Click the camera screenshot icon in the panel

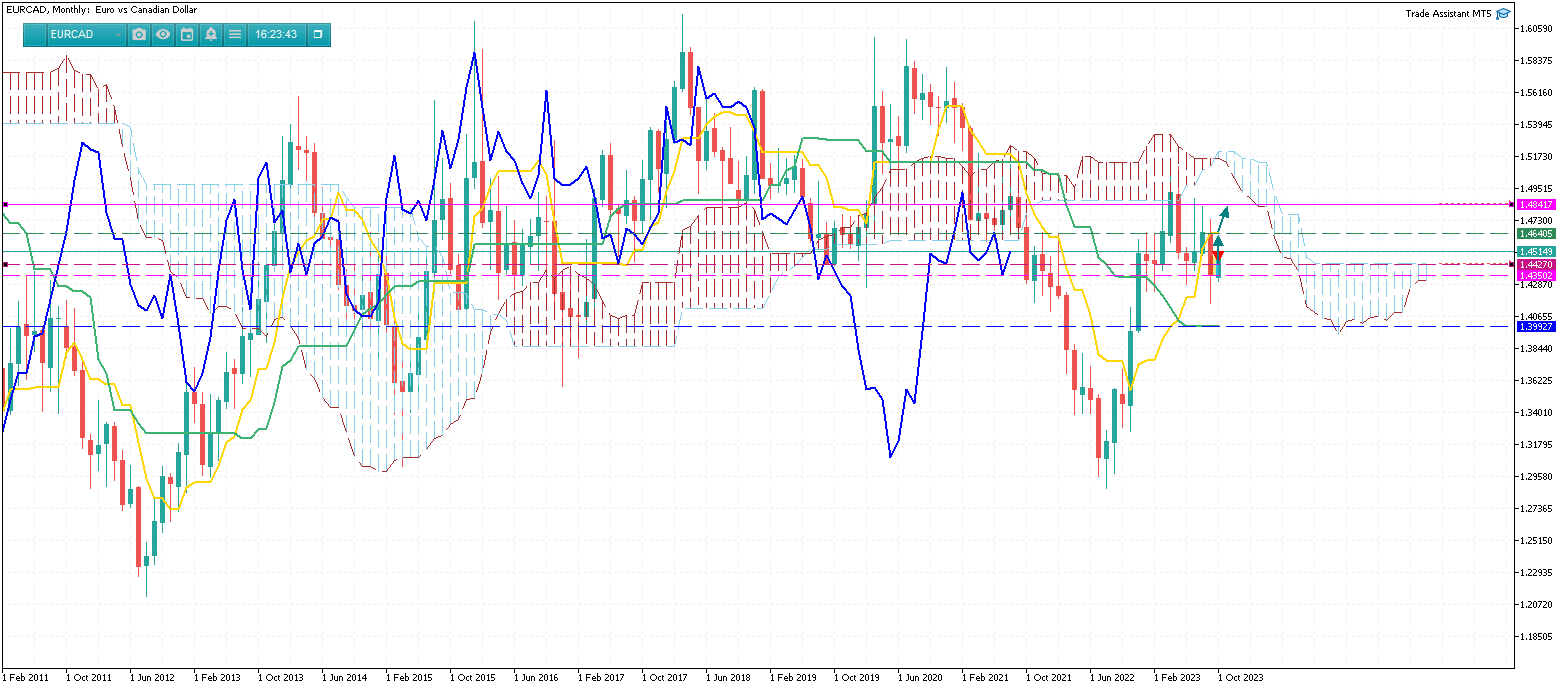pos(139,34)
